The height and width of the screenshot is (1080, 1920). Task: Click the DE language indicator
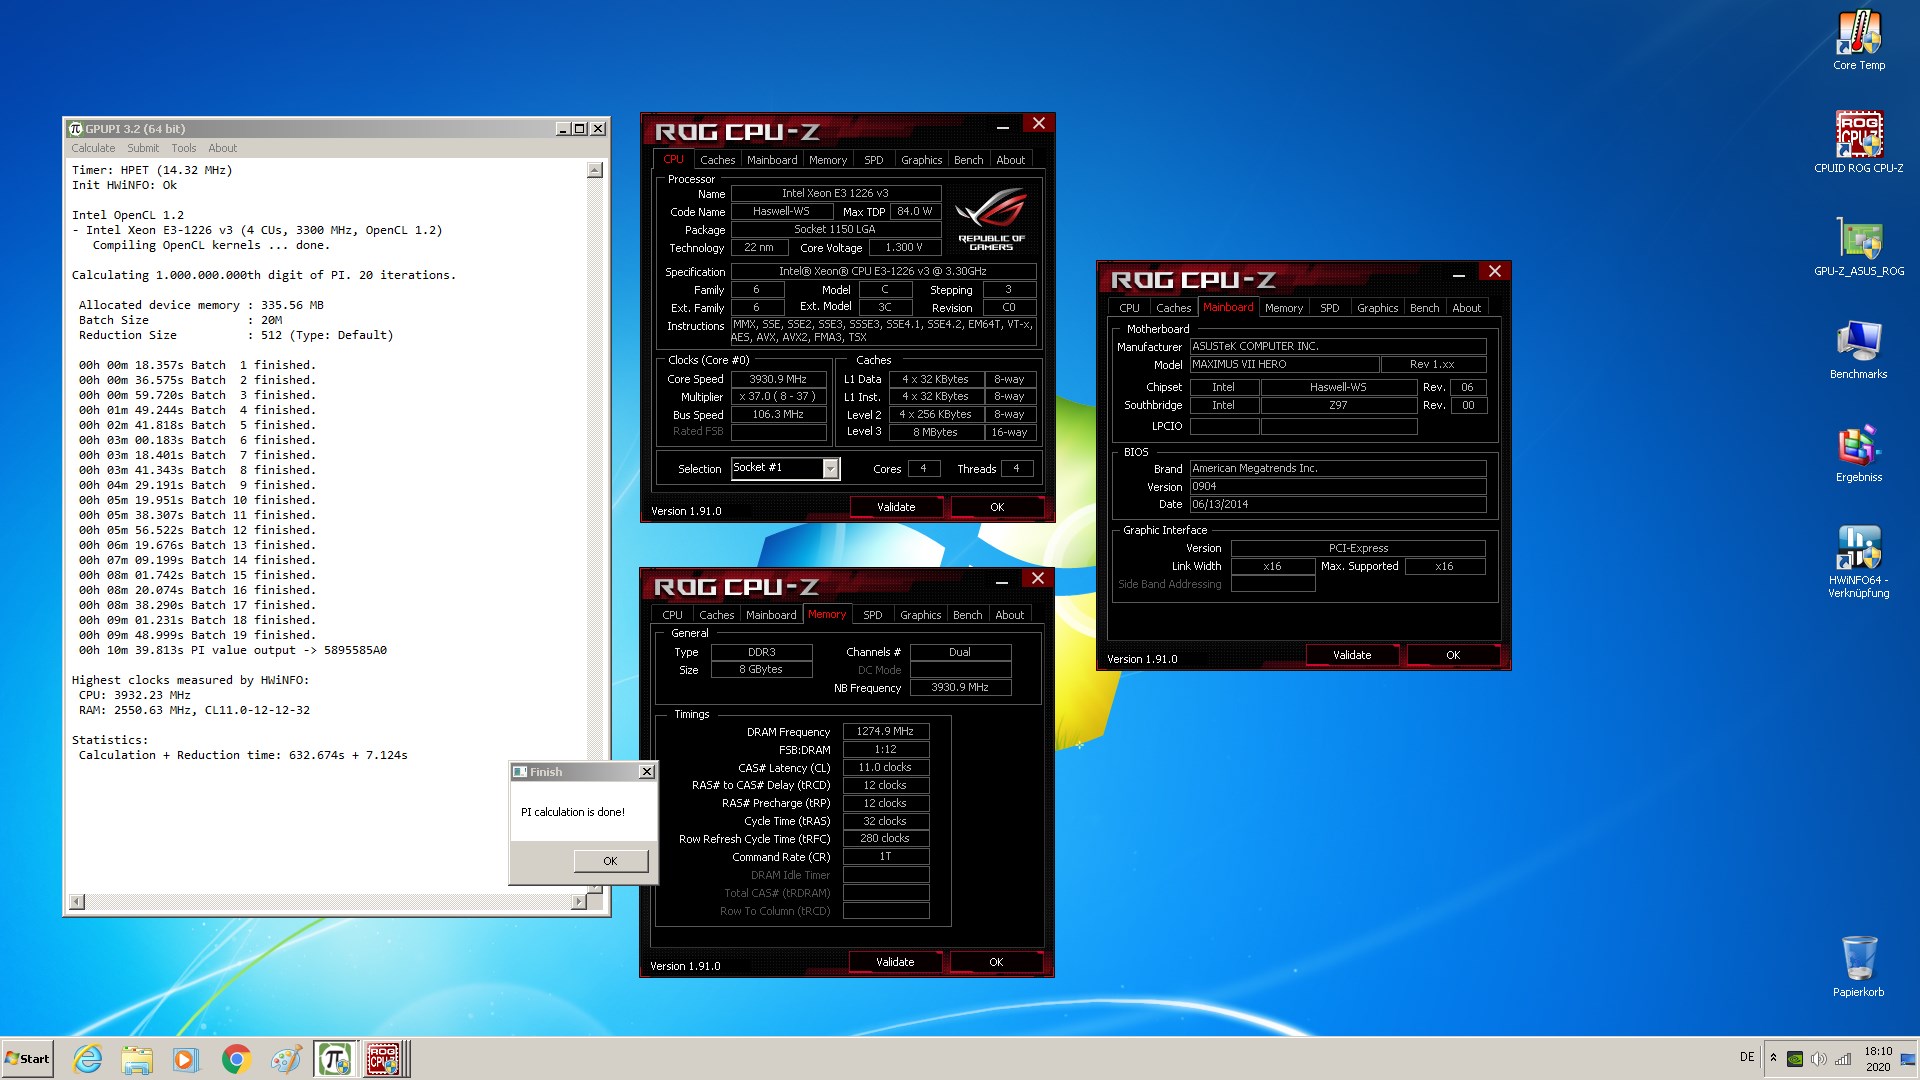[1747, 1057]
